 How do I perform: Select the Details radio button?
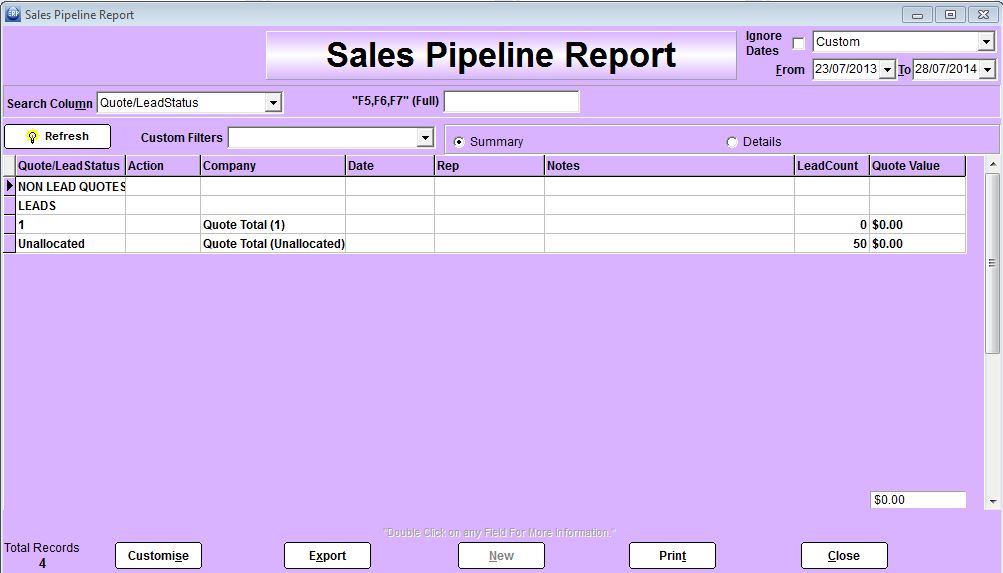[732, 142]
